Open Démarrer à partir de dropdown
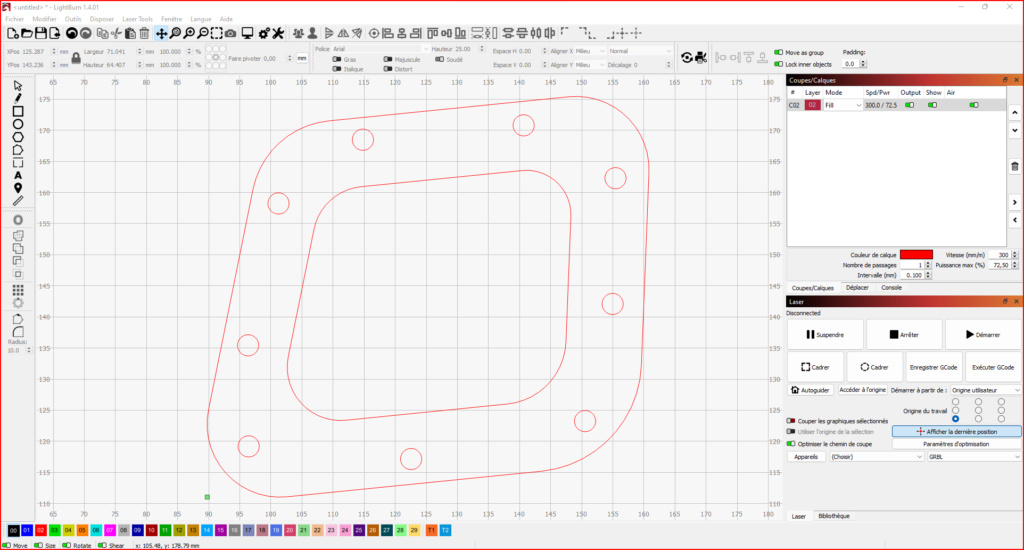The image size is (1024, 550). tap(985, 390)
